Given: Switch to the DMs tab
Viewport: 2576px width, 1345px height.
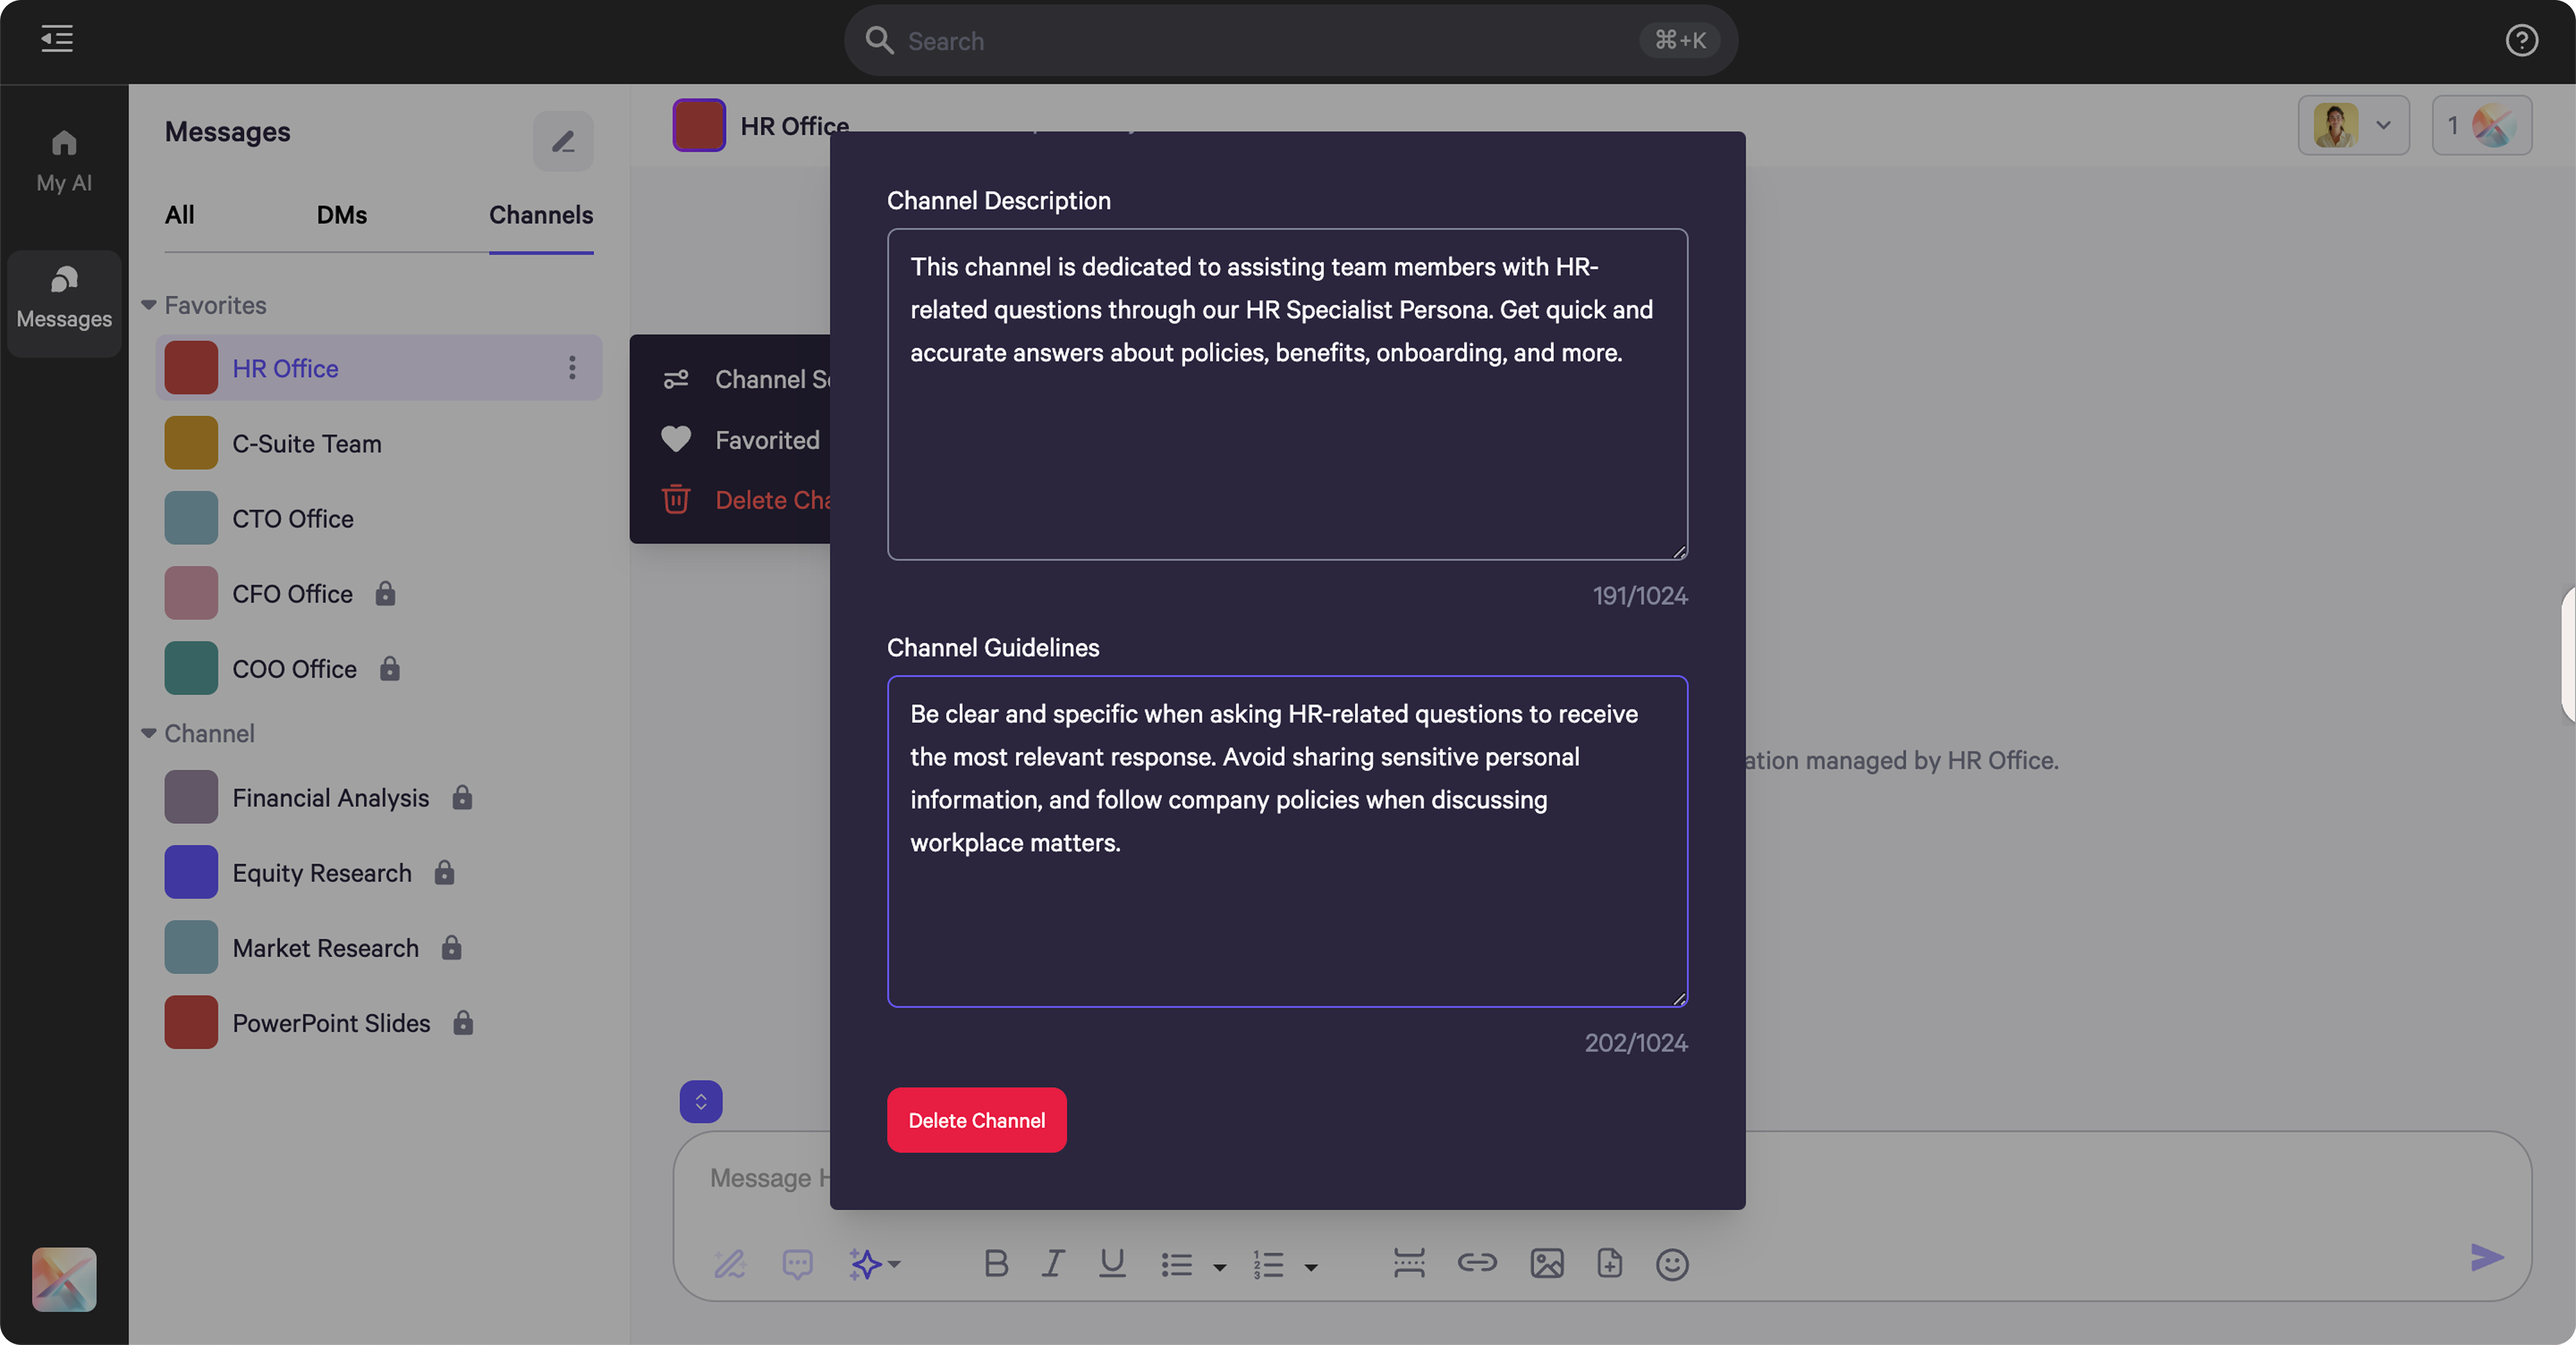Looking at the screenshot, I should pos(341,215).
